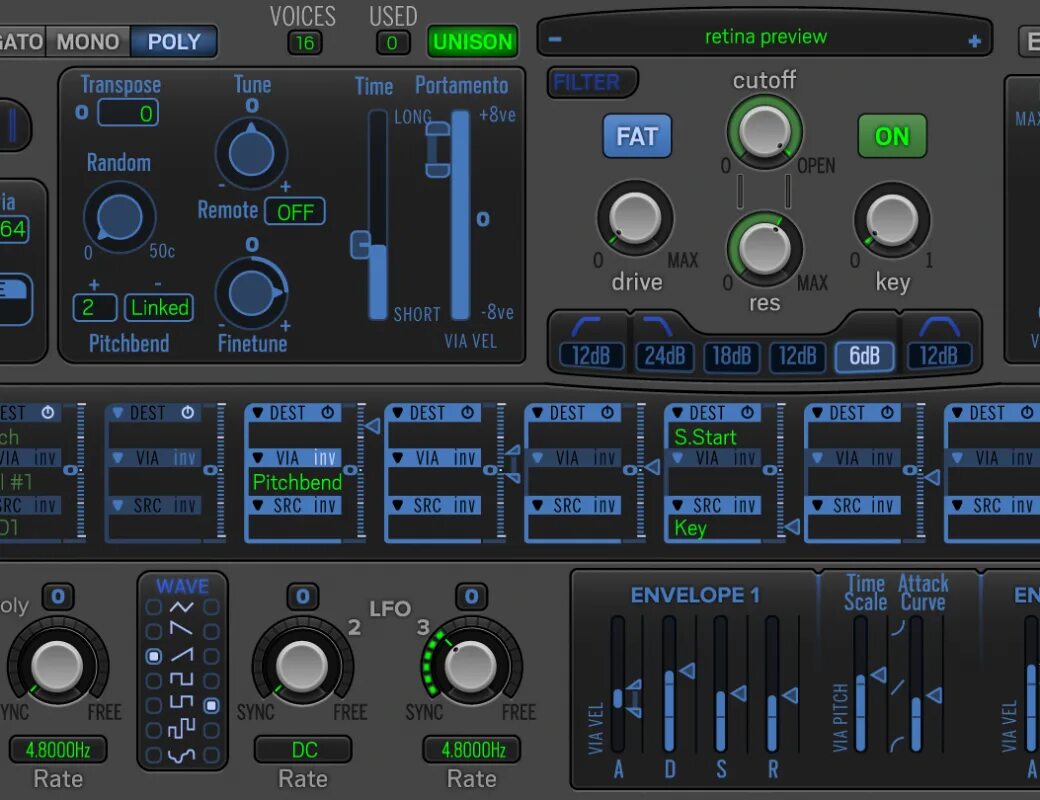Open the SRC dropdown in the Pitchbend slot

coord(258,505)
